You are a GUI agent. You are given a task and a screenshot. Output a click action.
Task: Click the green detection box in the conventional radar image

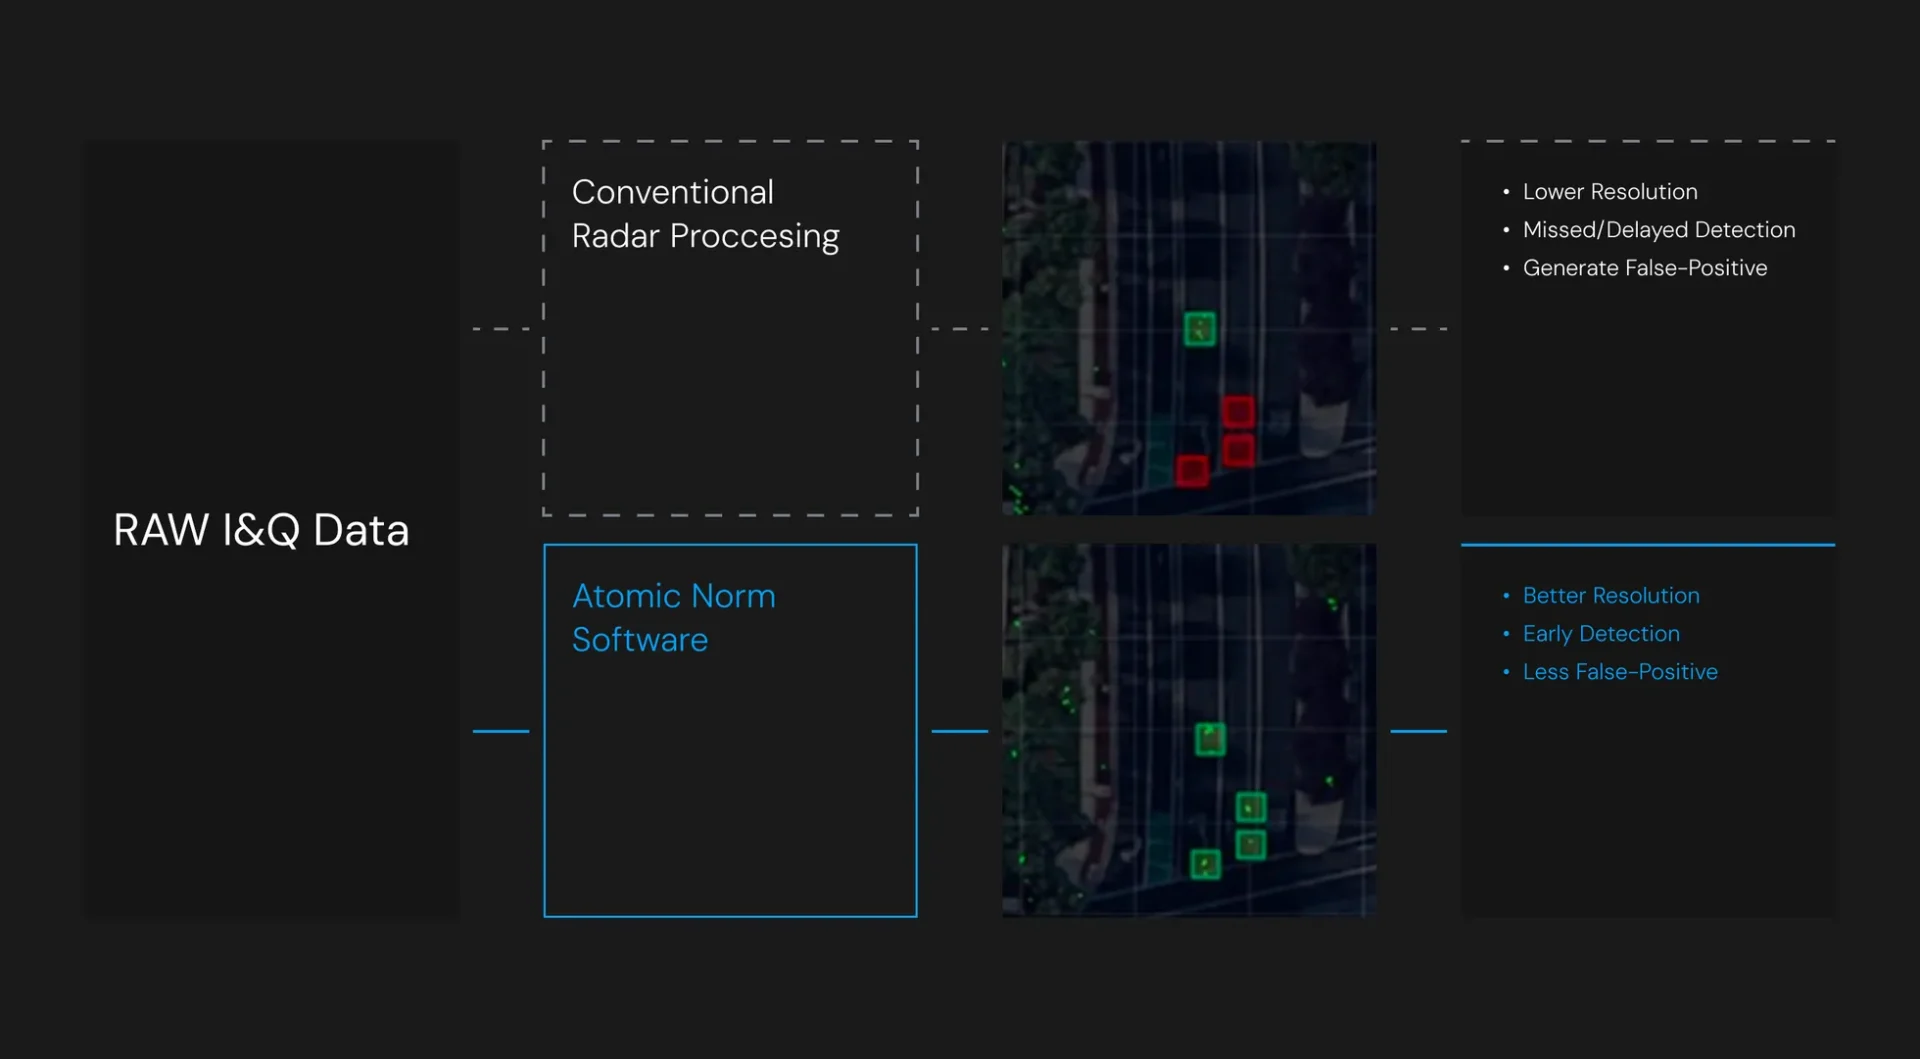click(1199, 329)
